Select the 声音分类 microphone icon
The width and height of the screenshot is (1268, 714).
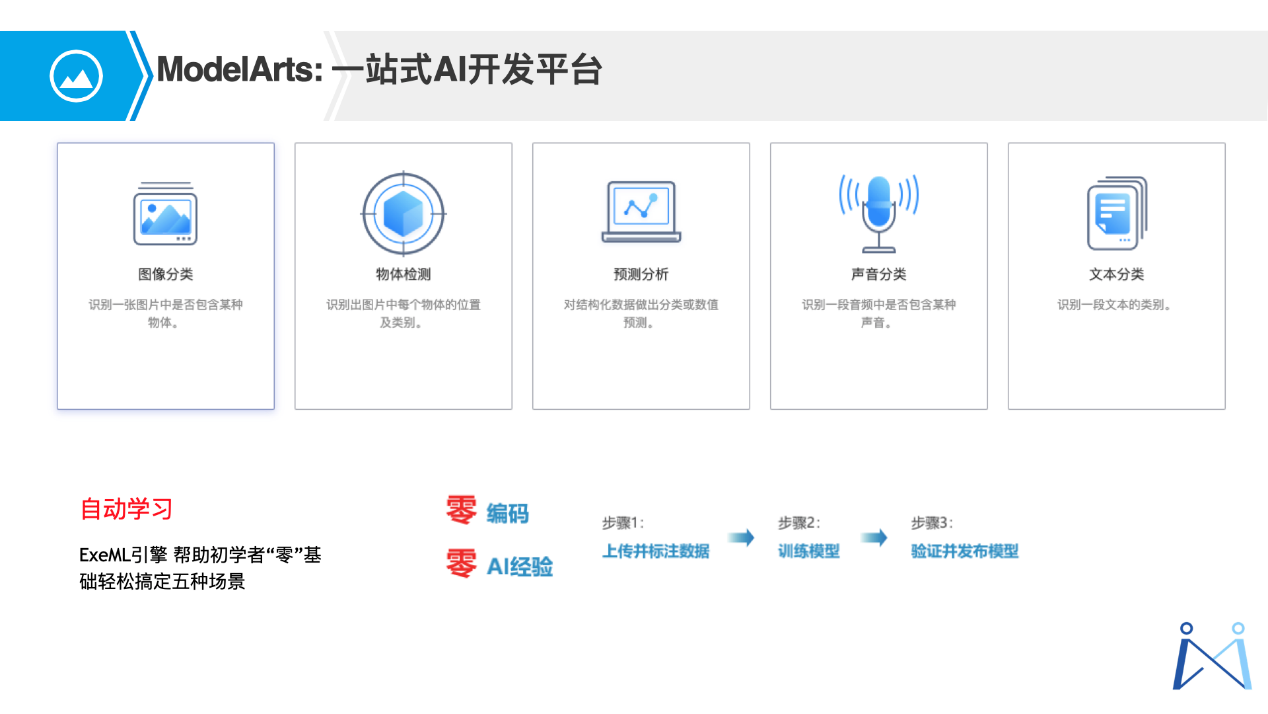click(x=878, y=210)
